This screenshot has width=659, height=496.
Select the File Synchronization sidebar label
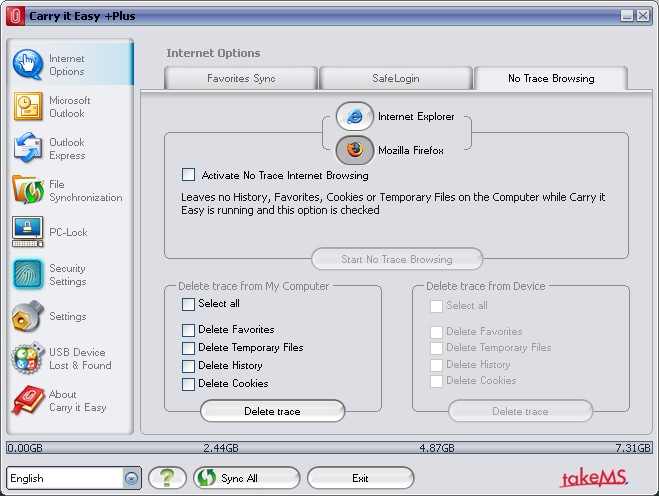pos(86,190)
